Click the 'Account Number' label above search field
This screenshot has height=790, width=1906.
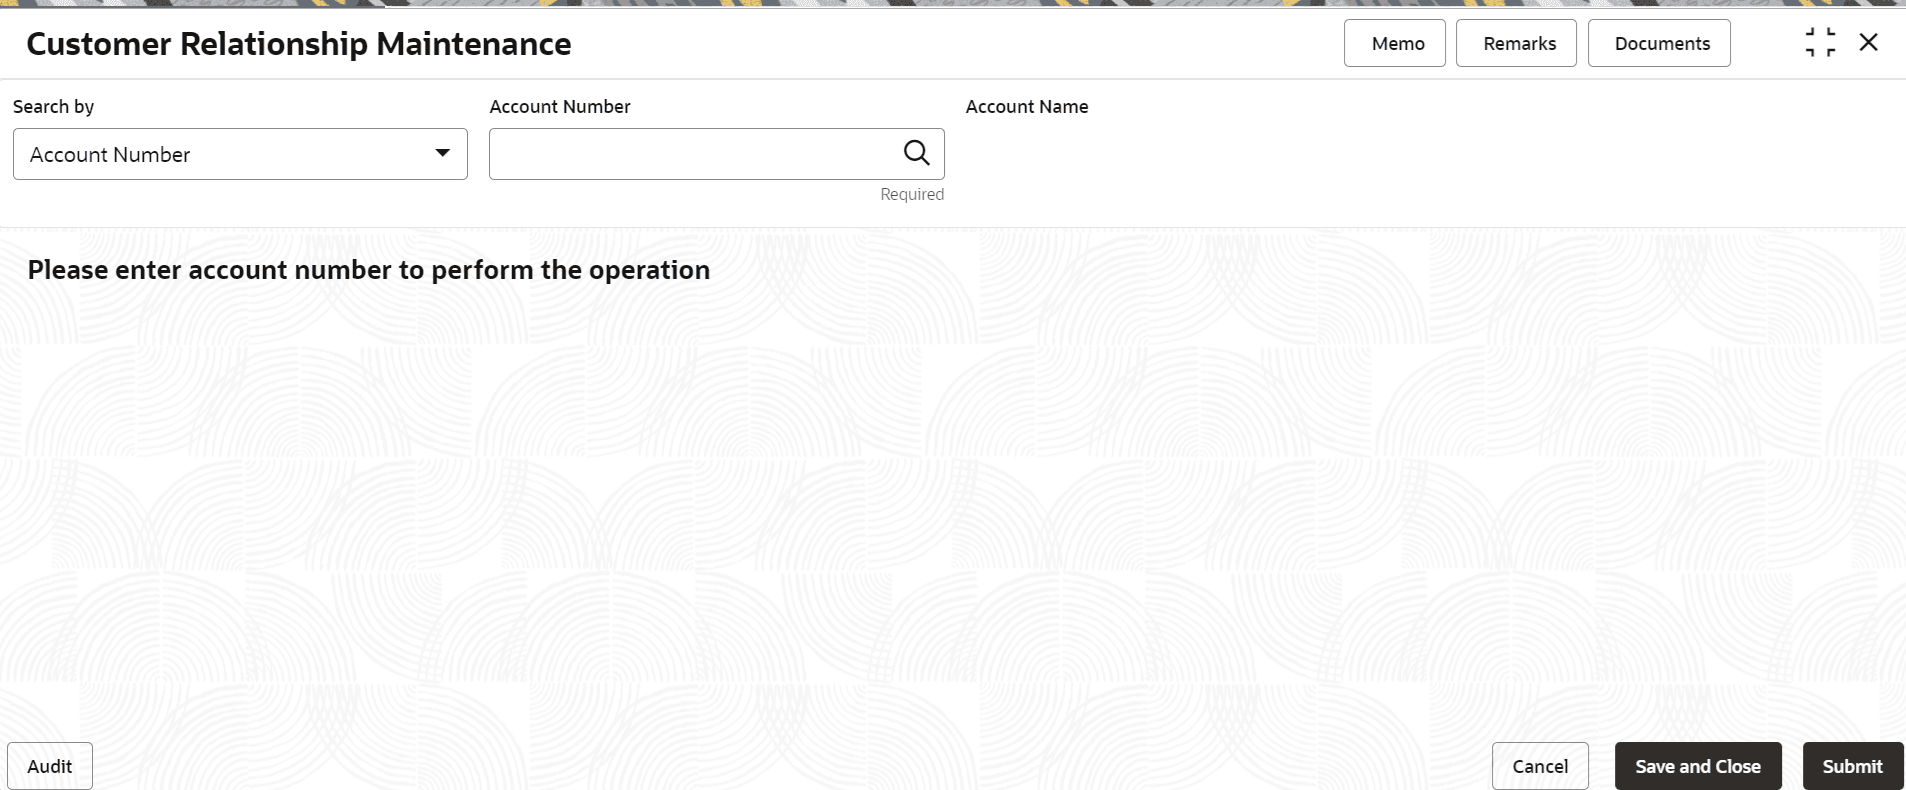(560, 106)
